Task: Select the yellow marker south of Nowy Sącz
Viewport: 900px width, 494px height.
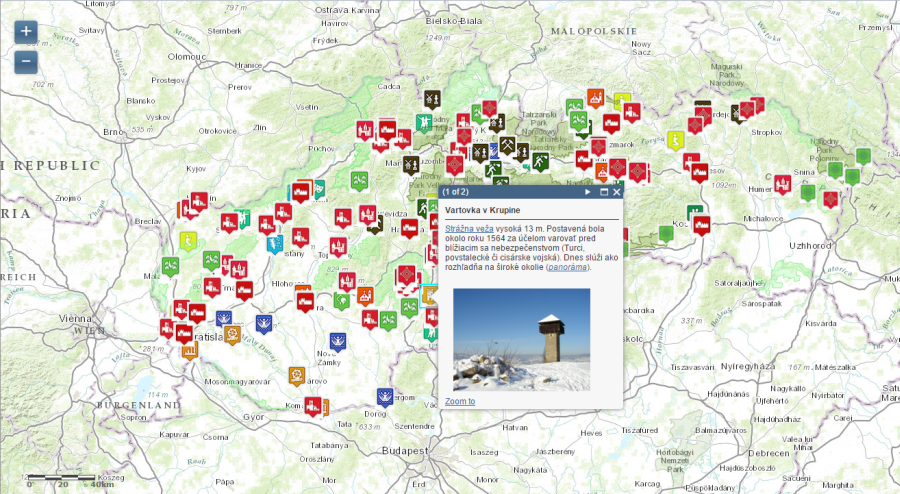Action: point(622,101)
